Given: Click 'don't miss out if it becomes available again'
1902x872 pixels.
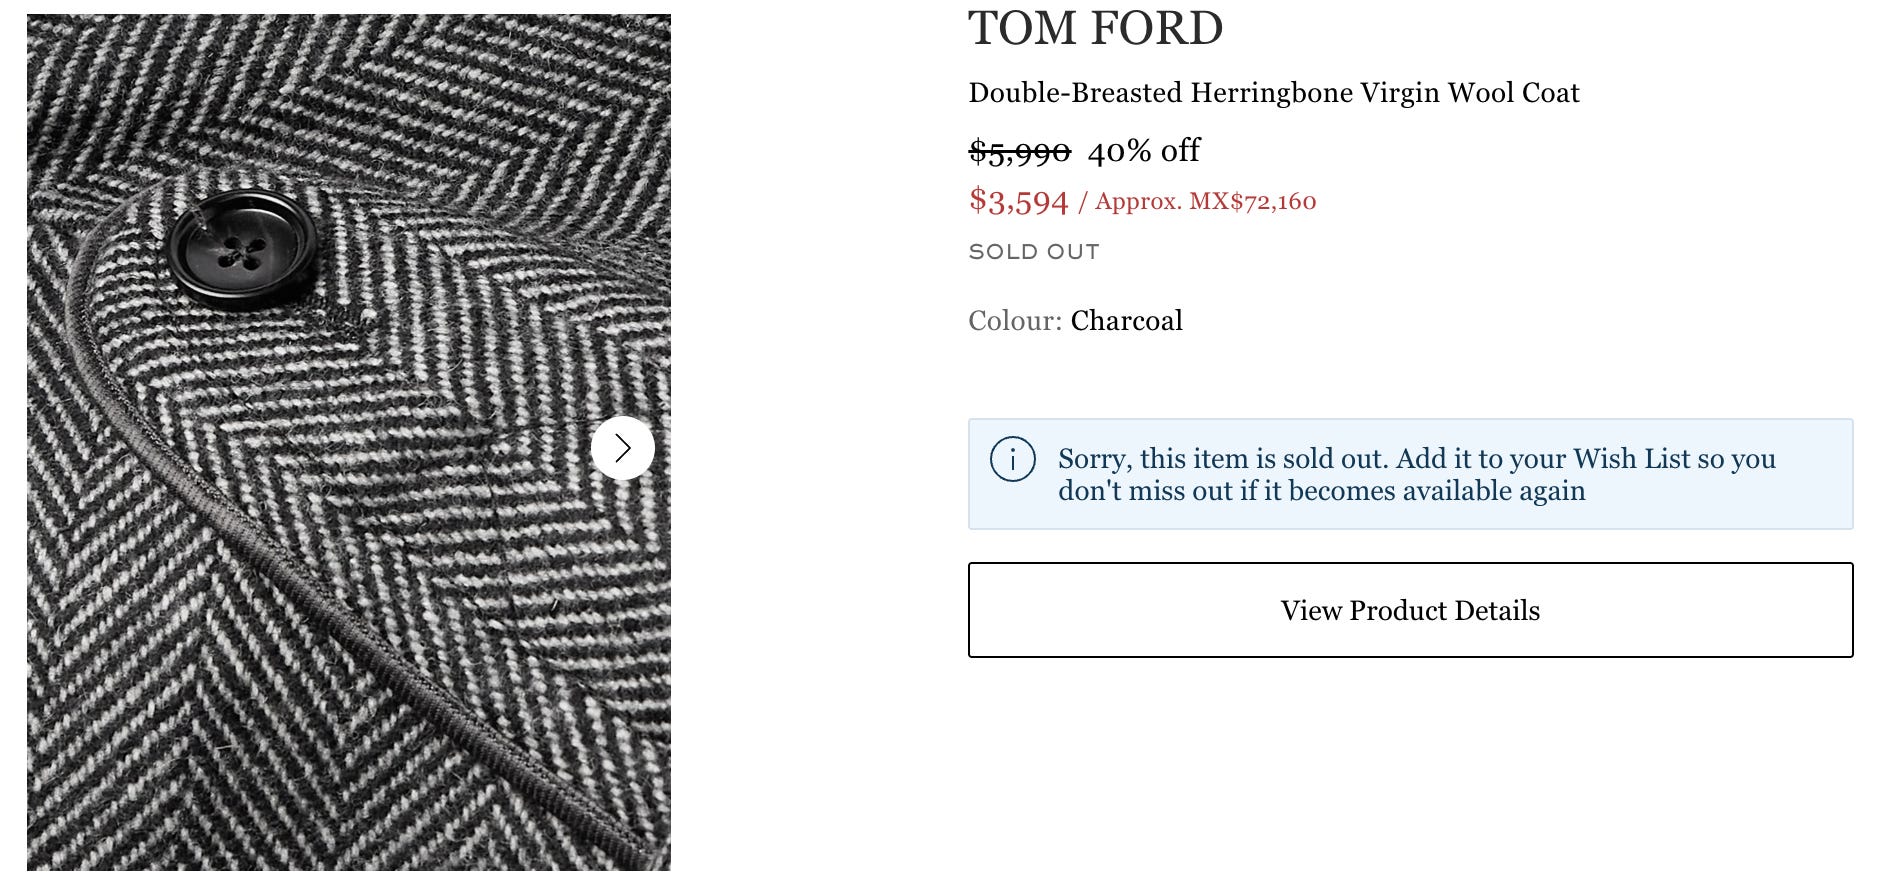Looking at the screenshot, I should click(1322, 491).
